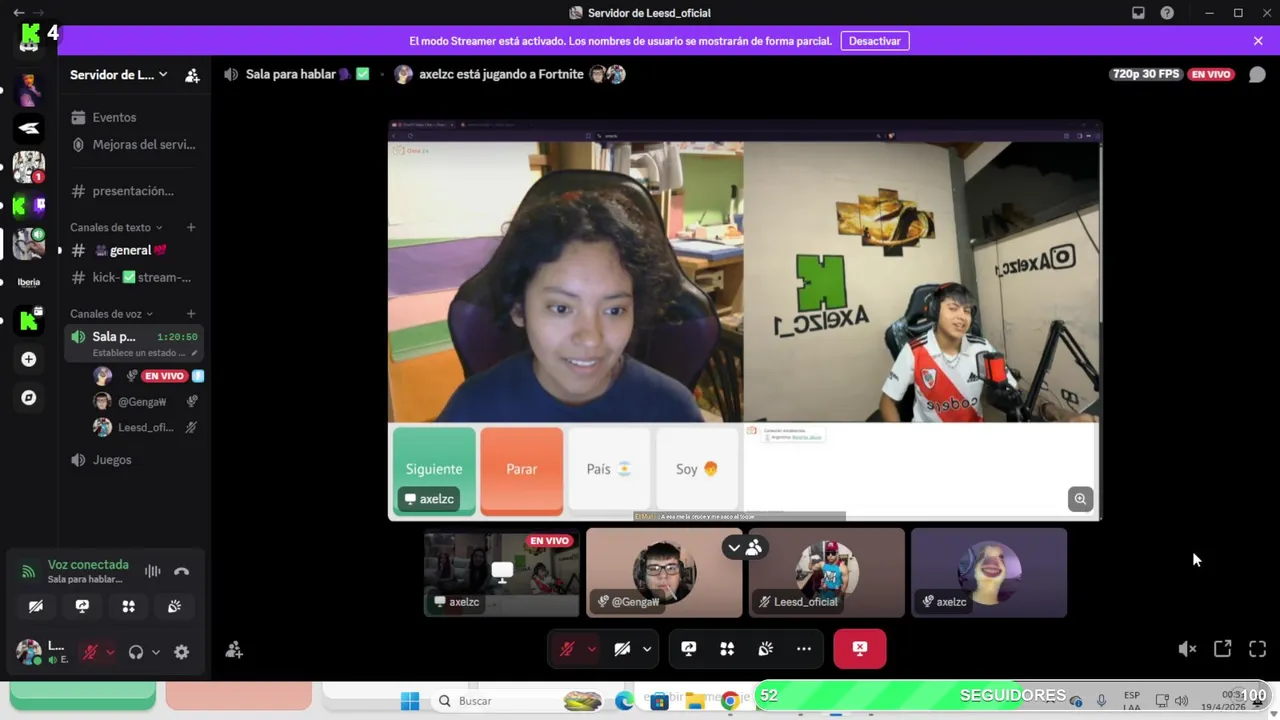This screenshot has width=1280, height=720.
Task: Open the Iberia server icon
Action: 29,282
